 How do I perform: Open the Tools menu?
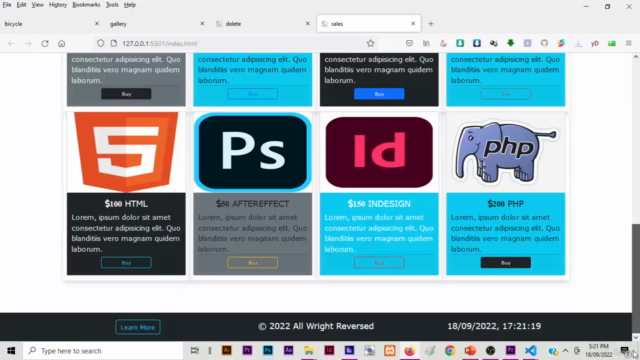(x=112, y=5)
